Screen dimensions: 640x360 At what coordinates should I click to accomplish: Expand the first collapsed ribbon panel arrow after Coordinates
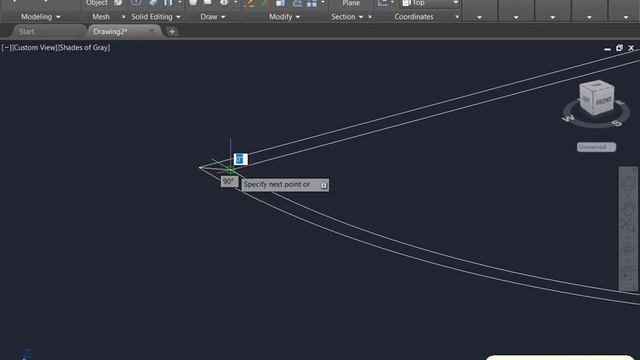click(480, 17)
